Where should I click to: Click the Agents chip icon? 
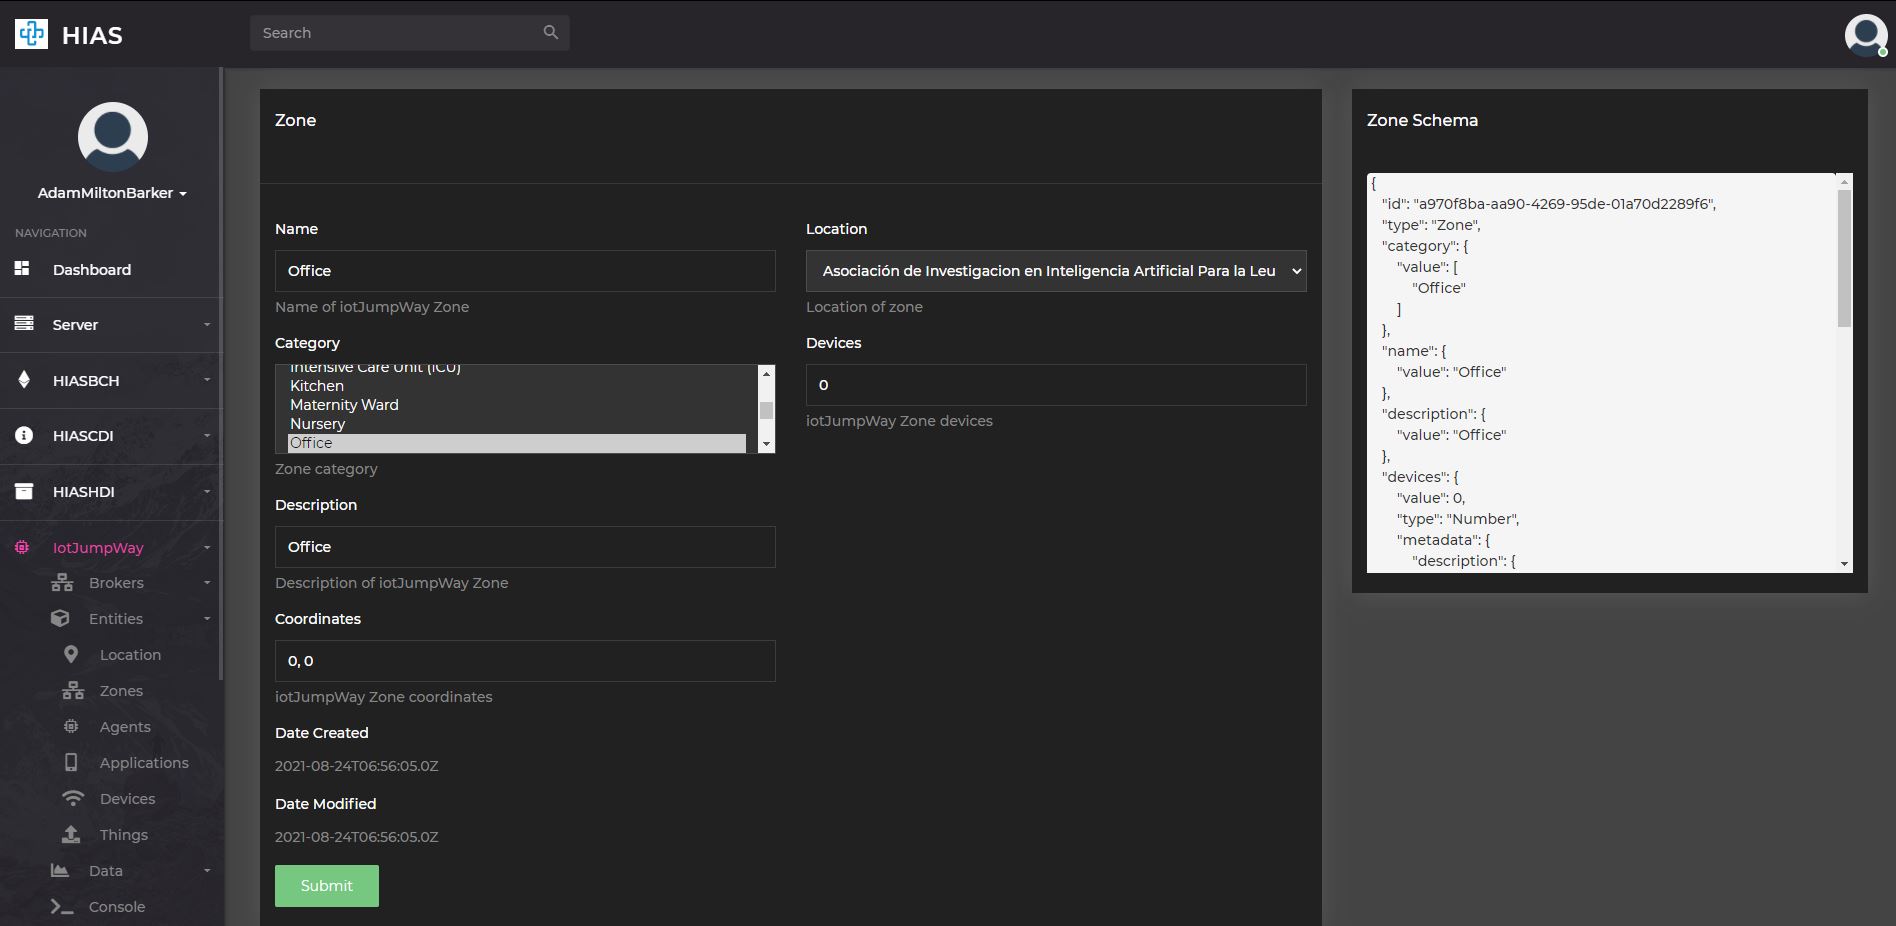click(71, 726)
